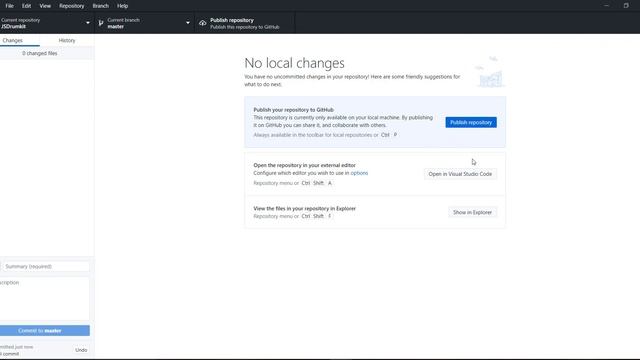Focus the Summary (required) input field

tap(46, 267)
